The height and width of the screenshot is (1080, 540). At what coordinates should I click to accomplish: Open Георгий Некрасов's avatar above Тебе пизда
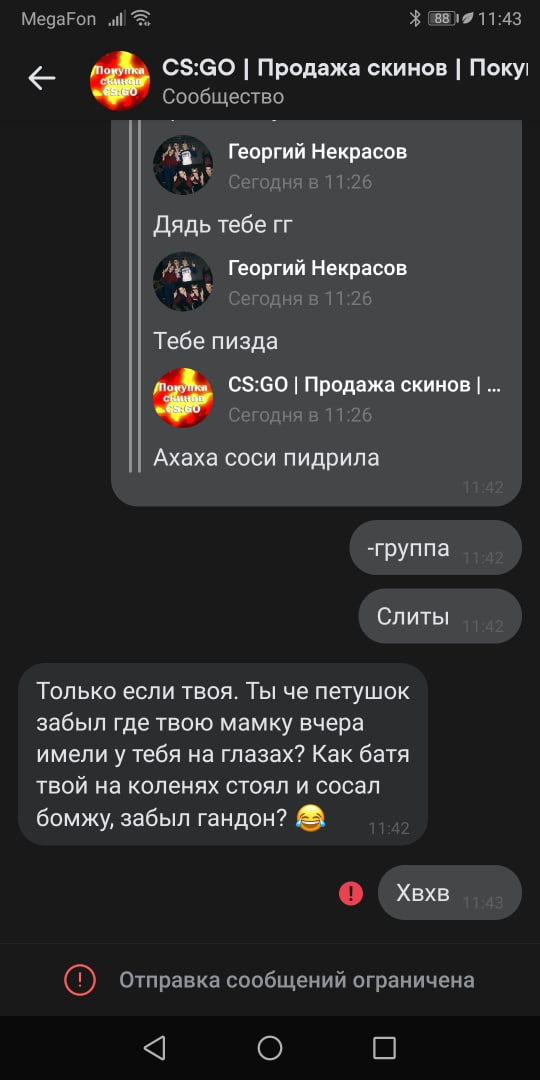[183, 281]
